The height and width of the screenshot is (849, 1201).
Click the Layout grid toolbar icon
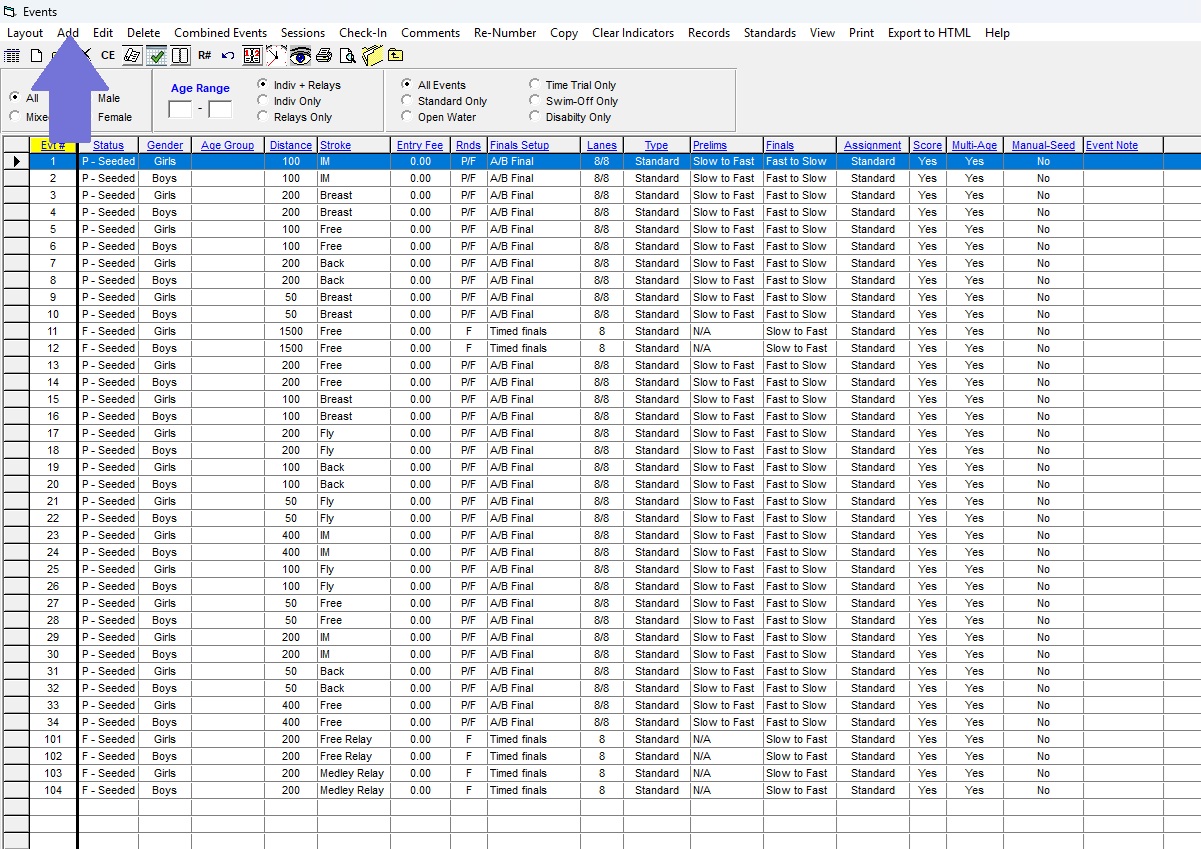(12, 55)
